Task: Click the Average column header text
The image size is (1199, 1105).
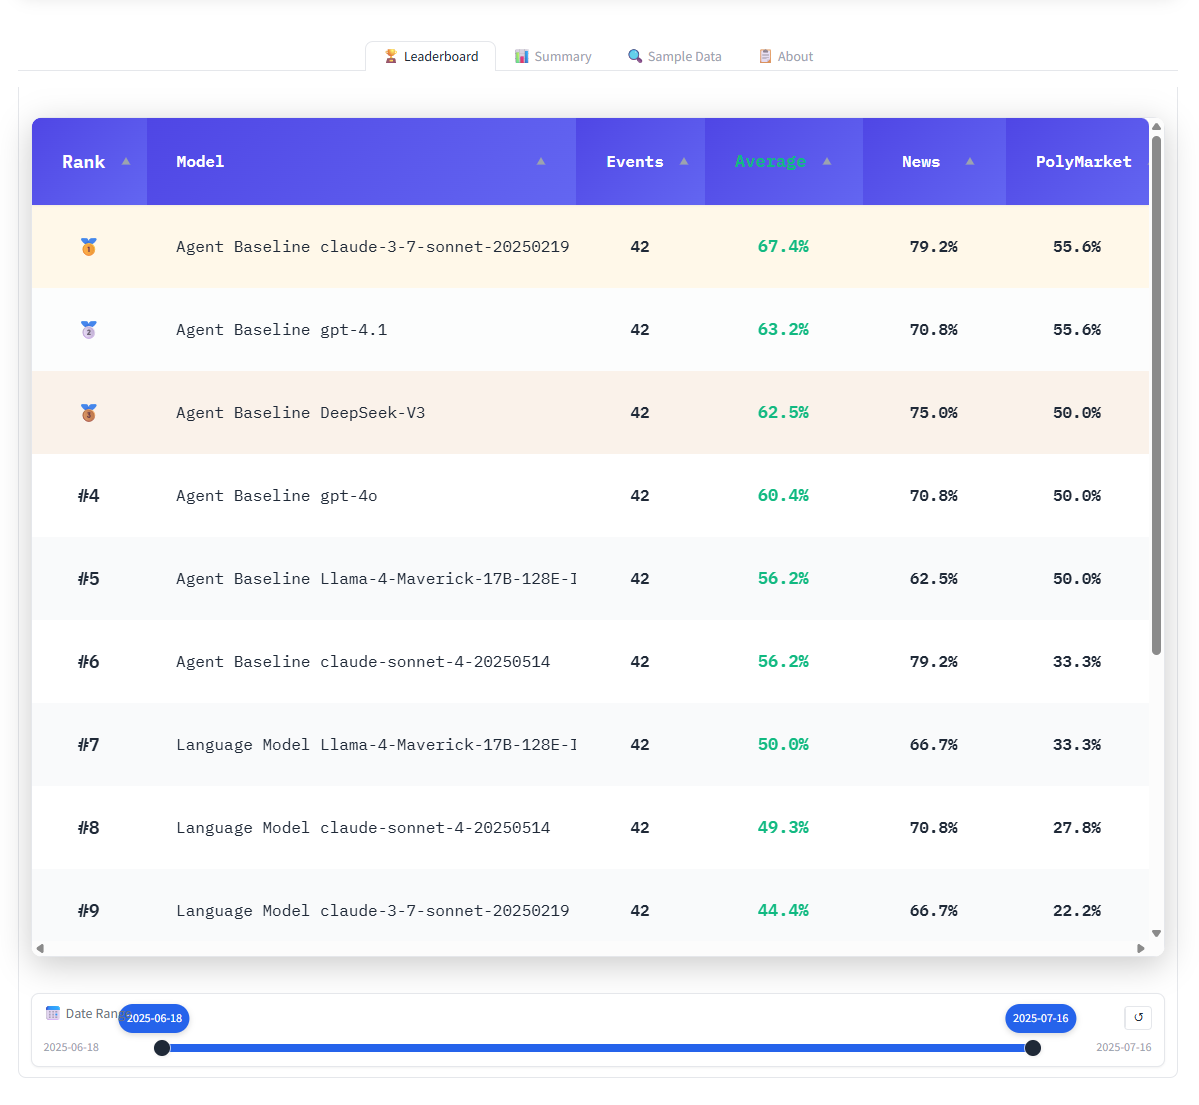Action: (x=770, y=161)
